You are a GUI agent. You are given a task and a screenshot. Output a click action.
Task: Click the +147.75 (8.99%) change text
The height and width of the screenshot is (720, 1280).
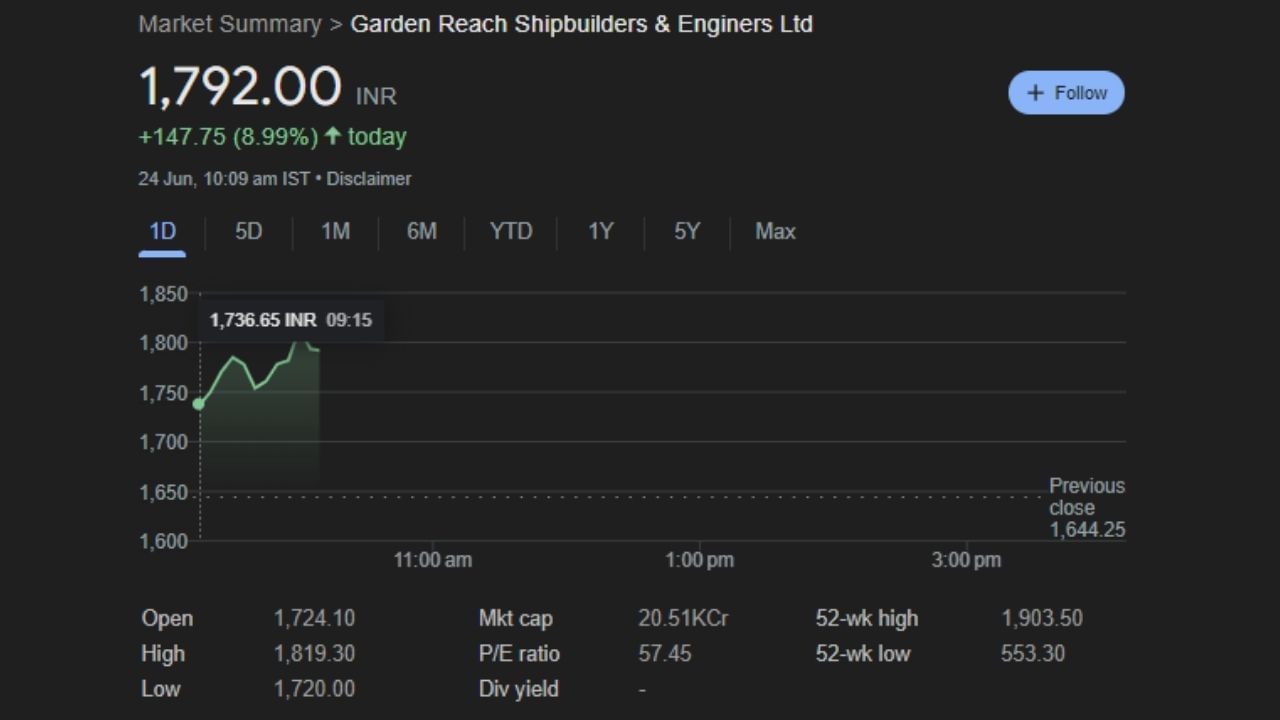(x=228, y=136)
